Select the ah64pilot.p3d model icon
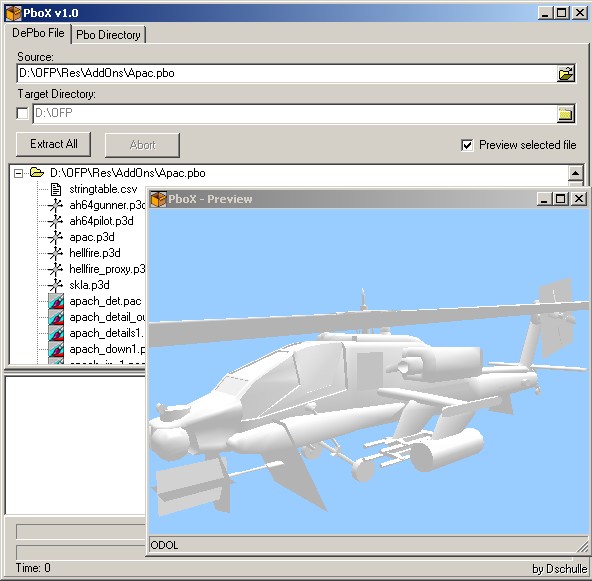The height and width of the screenshot is (581, 592). pos(56,221)
